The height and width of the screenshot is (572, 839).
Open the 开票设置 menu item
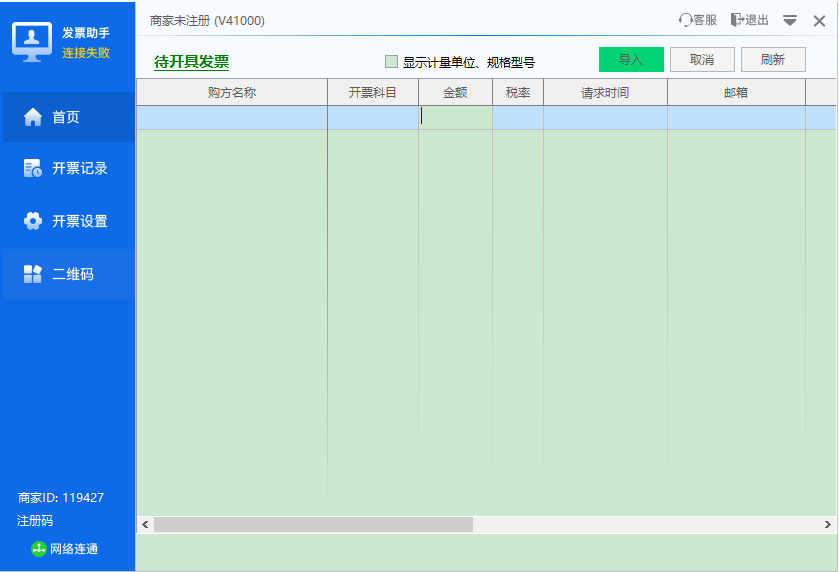pyautogui.click(x=68, y=220)
